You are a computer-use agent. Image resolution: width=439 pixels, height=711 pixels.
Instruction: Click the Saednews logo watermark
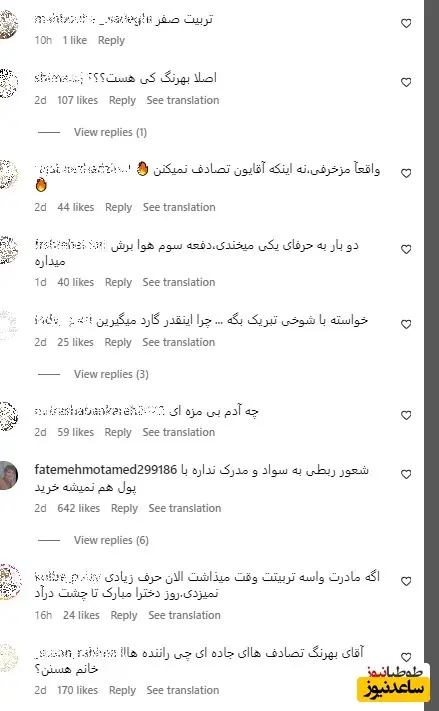(394, 683)
